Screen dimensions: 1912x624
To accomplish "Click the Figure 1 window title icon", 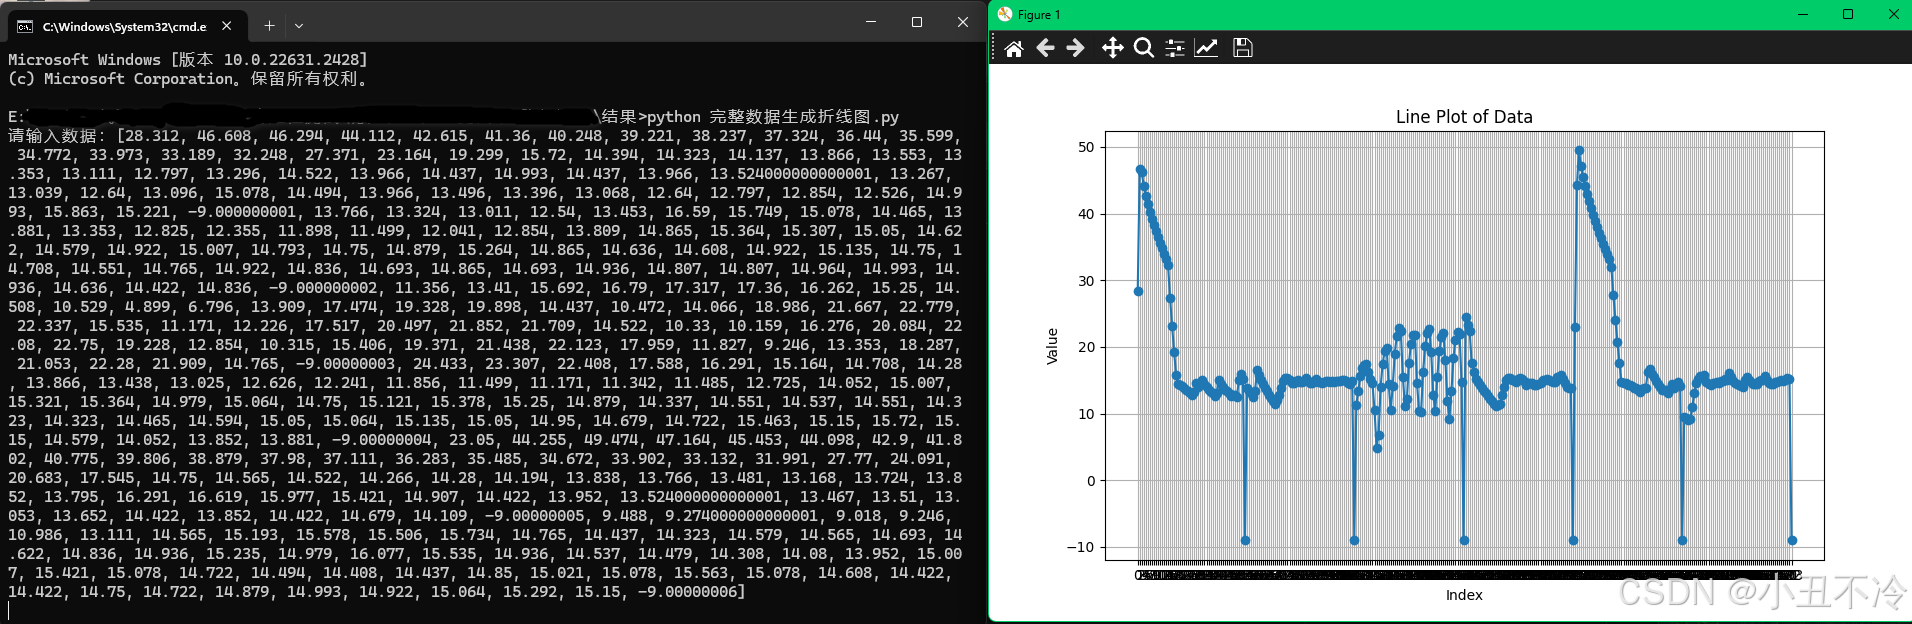I will (1004, 14).
